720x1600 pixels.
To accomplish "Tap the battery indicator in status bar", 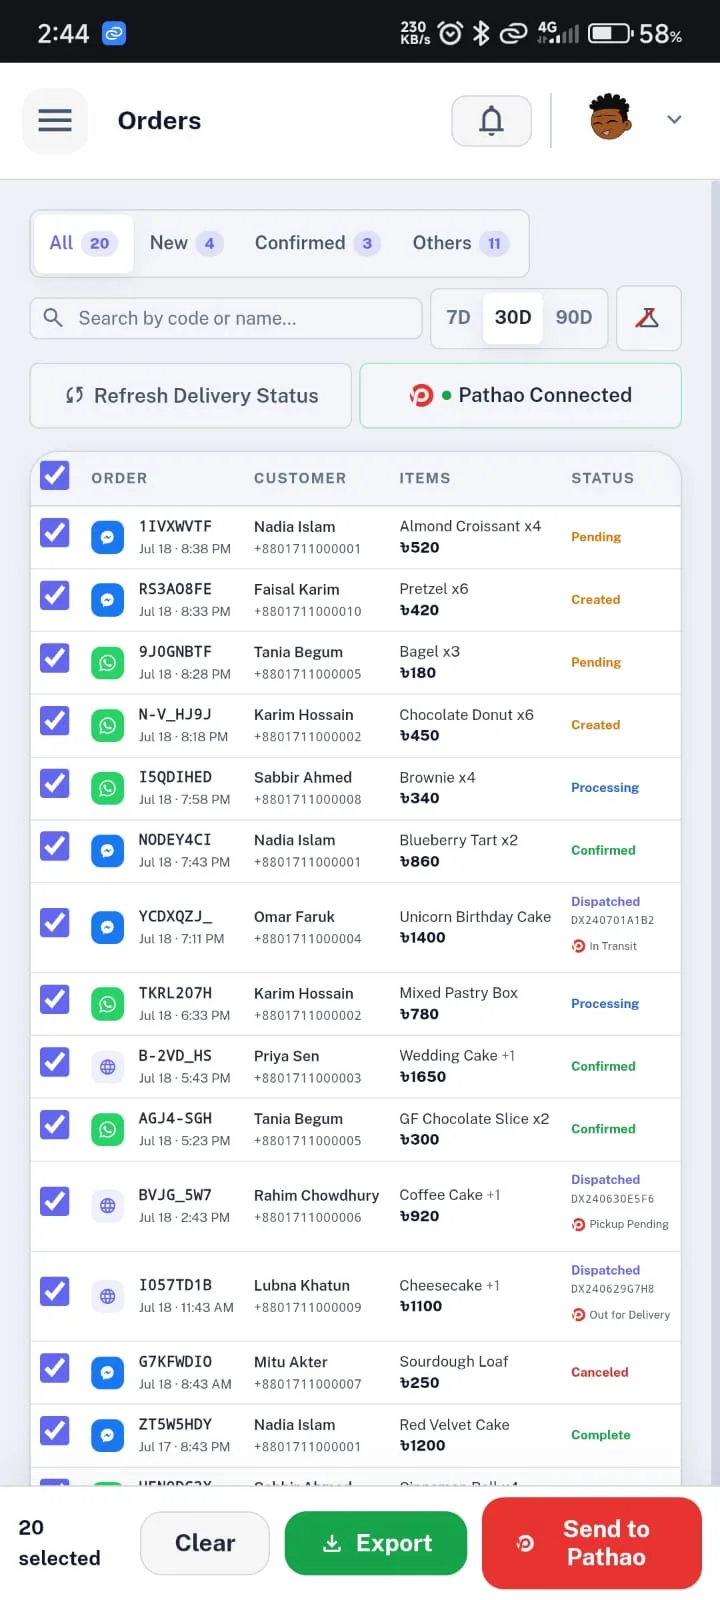I will tap(610, 34).
